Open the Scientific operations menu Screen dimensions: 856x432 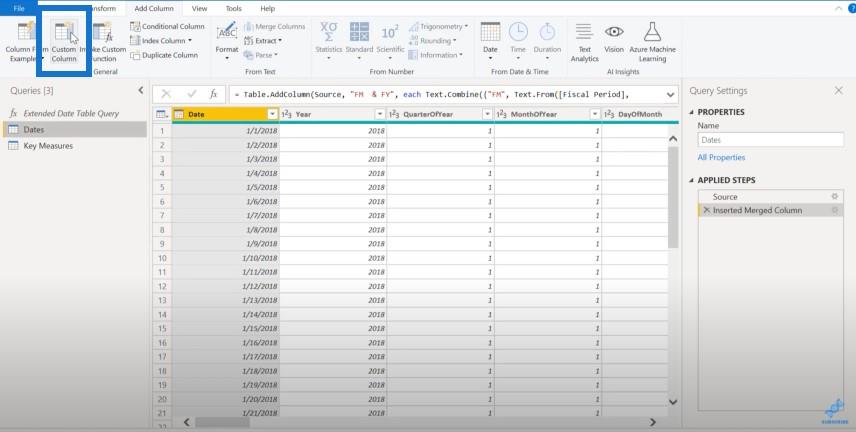coord(390,42)
